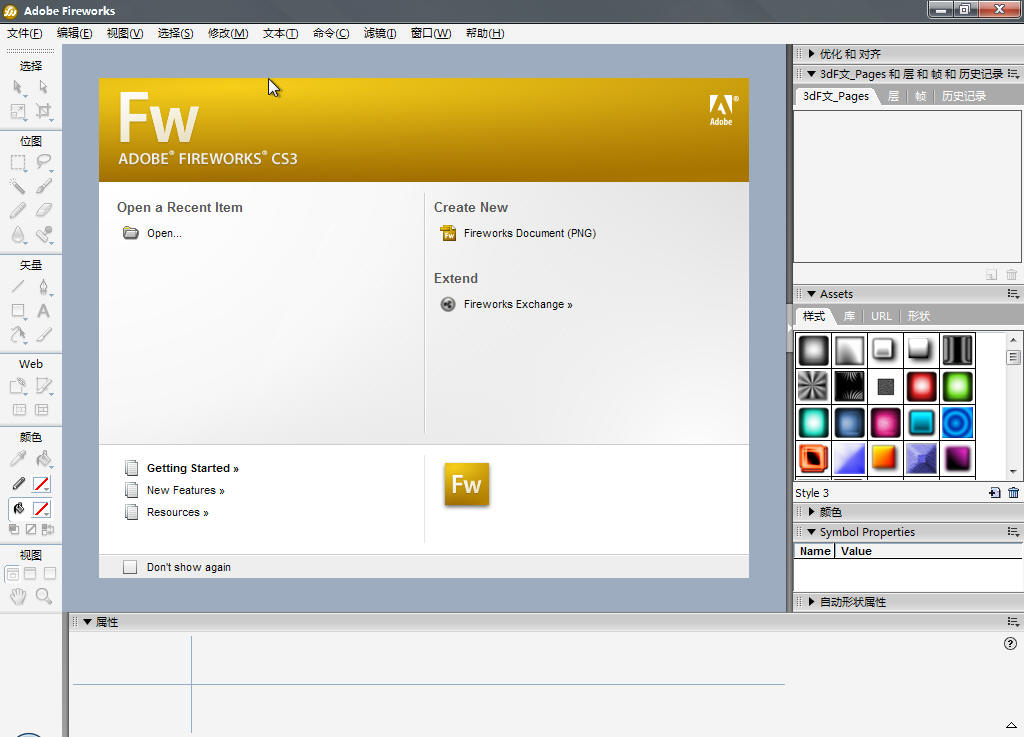This screenshot has width=1024, height=737.
Task: Select the Slice tool
Action: [43, 386]
